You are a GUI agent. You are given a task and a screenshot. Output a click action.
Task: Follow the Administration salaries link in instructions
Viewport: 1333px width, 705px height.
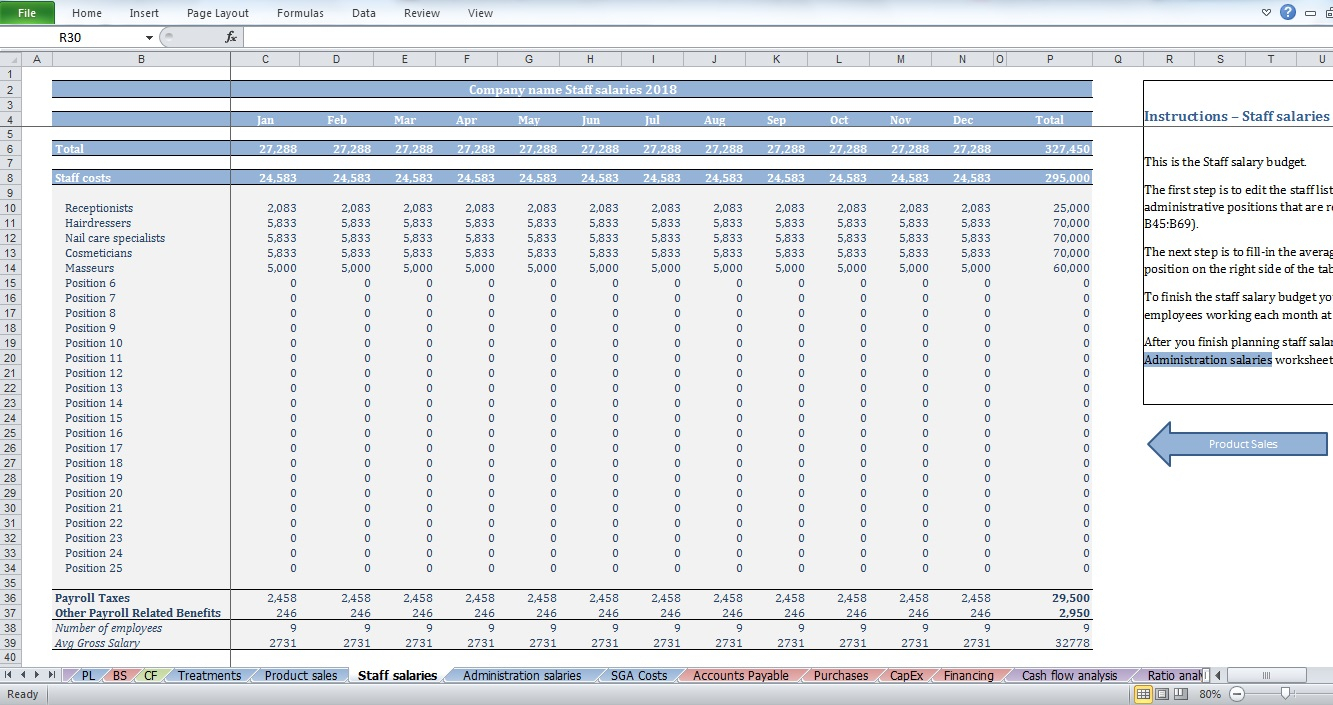click(1207, 360)
